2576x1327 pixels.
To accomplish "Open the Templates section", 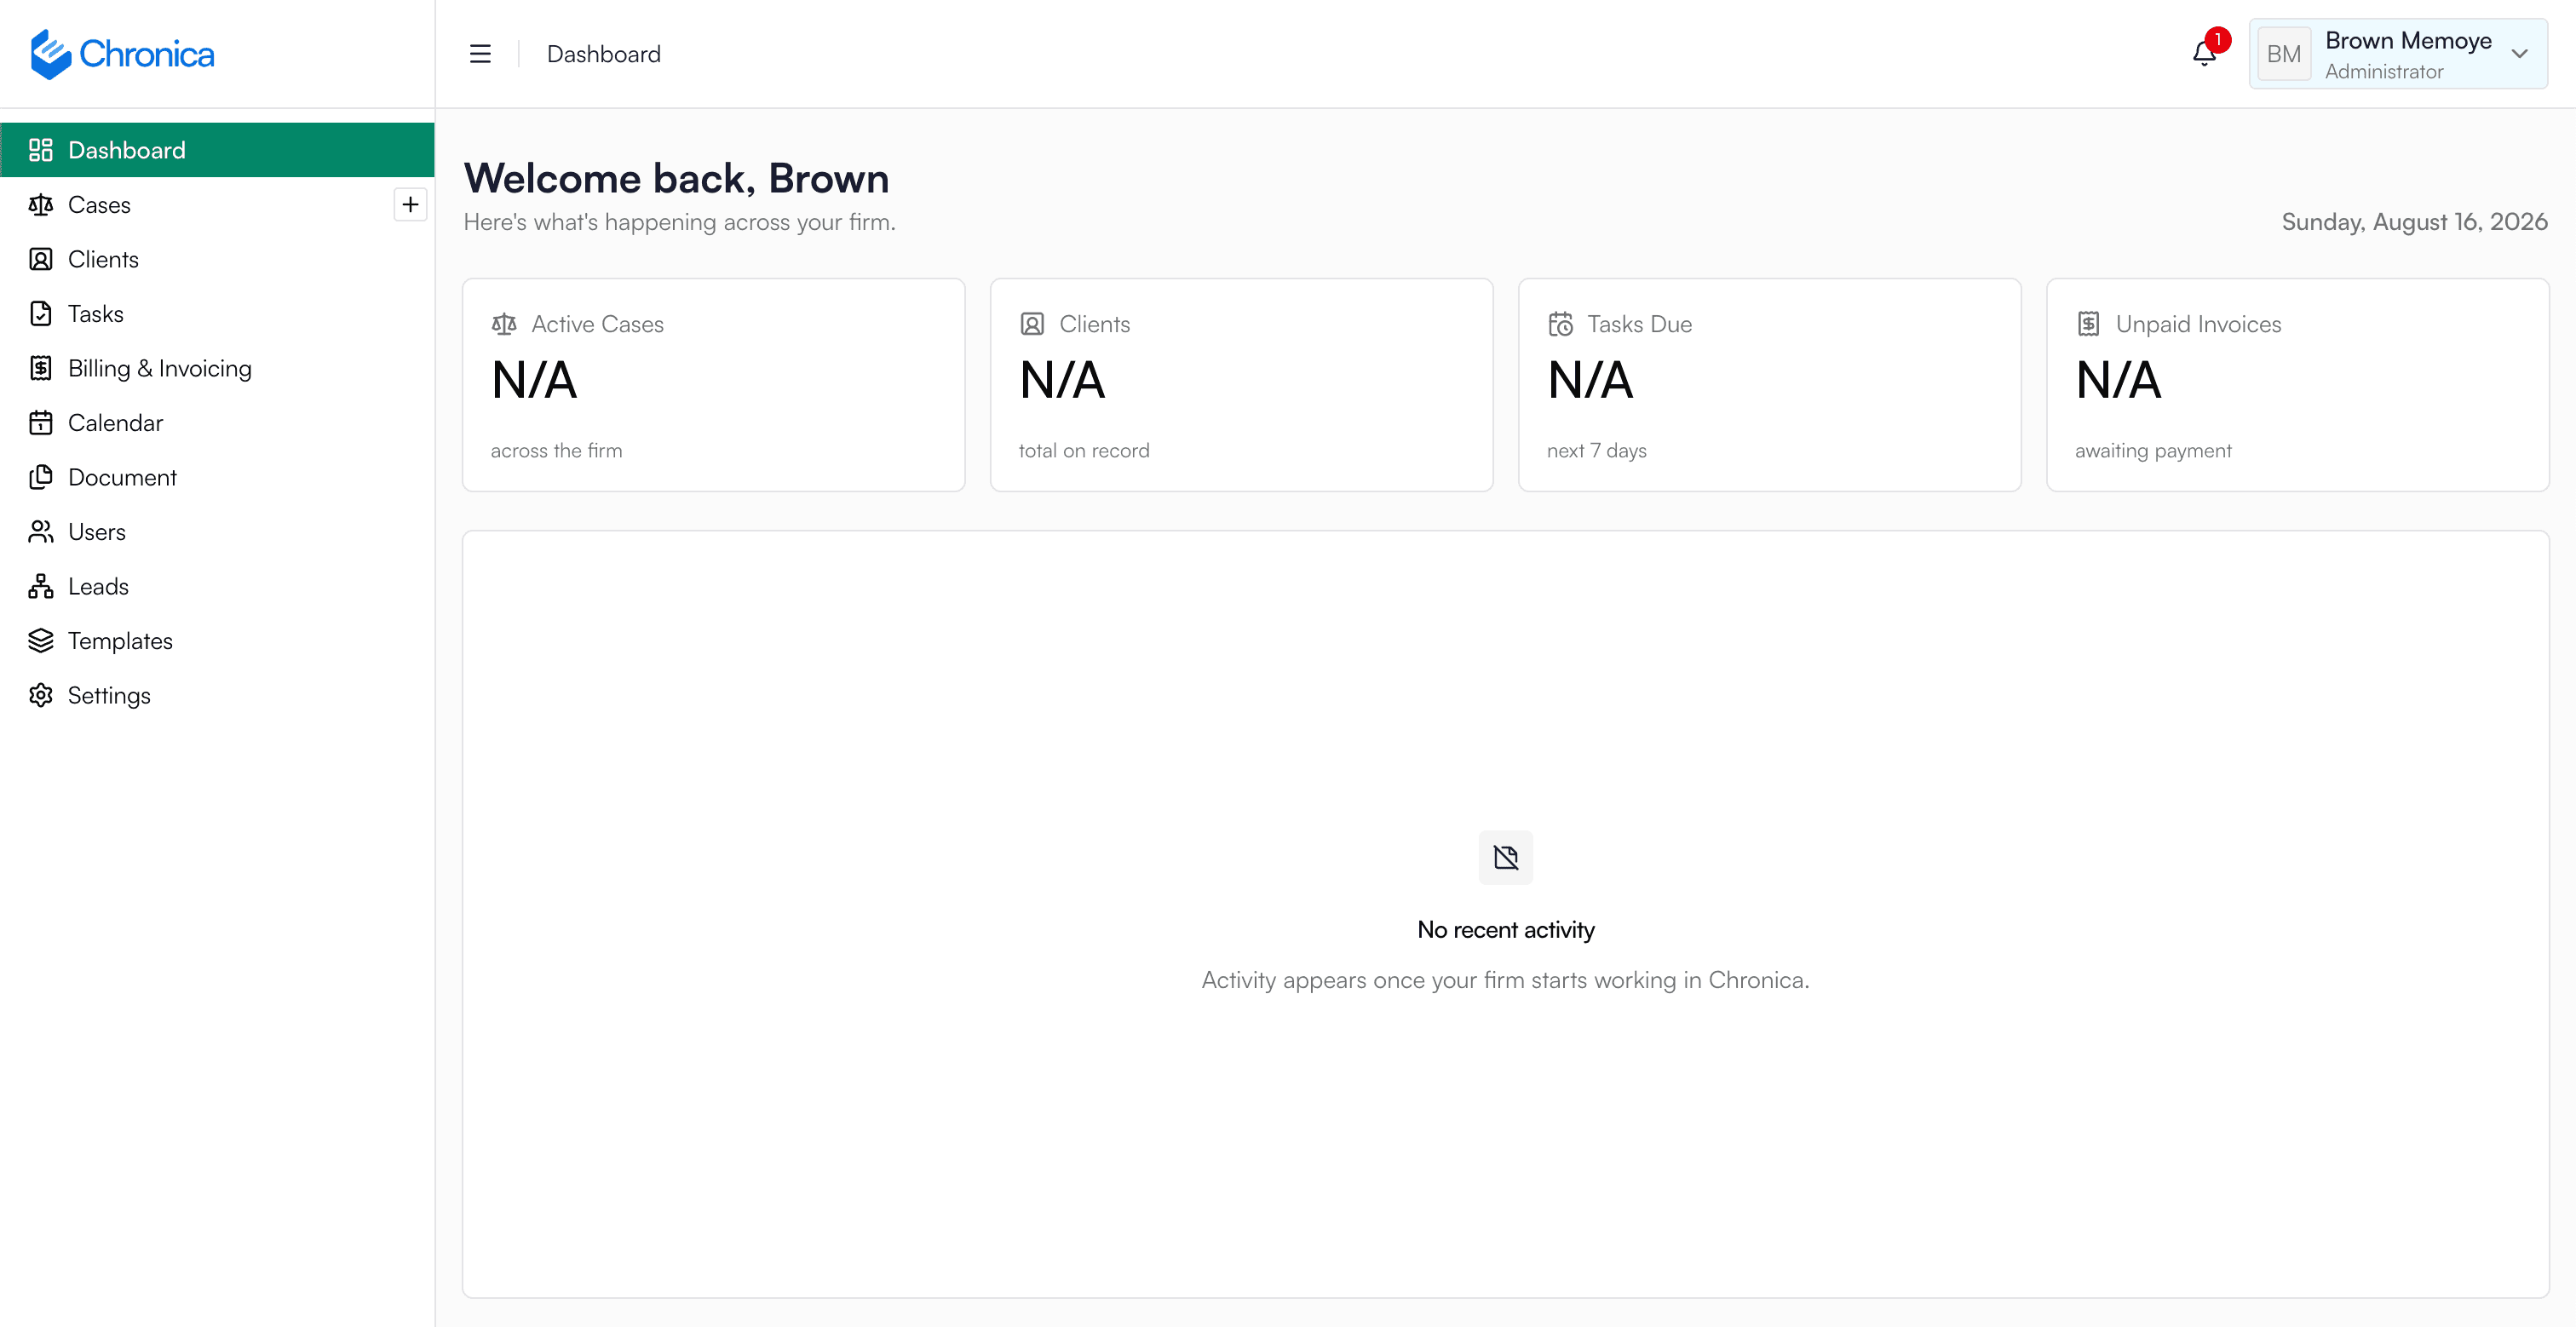I will pyautogui.click(x=217, y=641).
